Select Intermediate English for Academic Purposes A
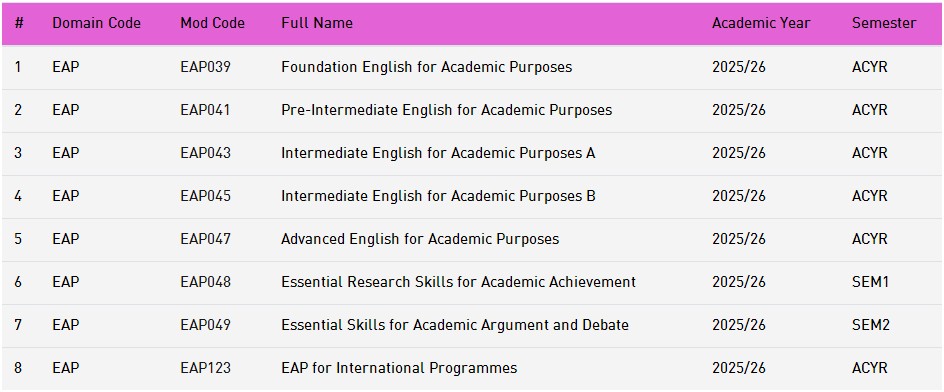 click(x=438, y=153)
